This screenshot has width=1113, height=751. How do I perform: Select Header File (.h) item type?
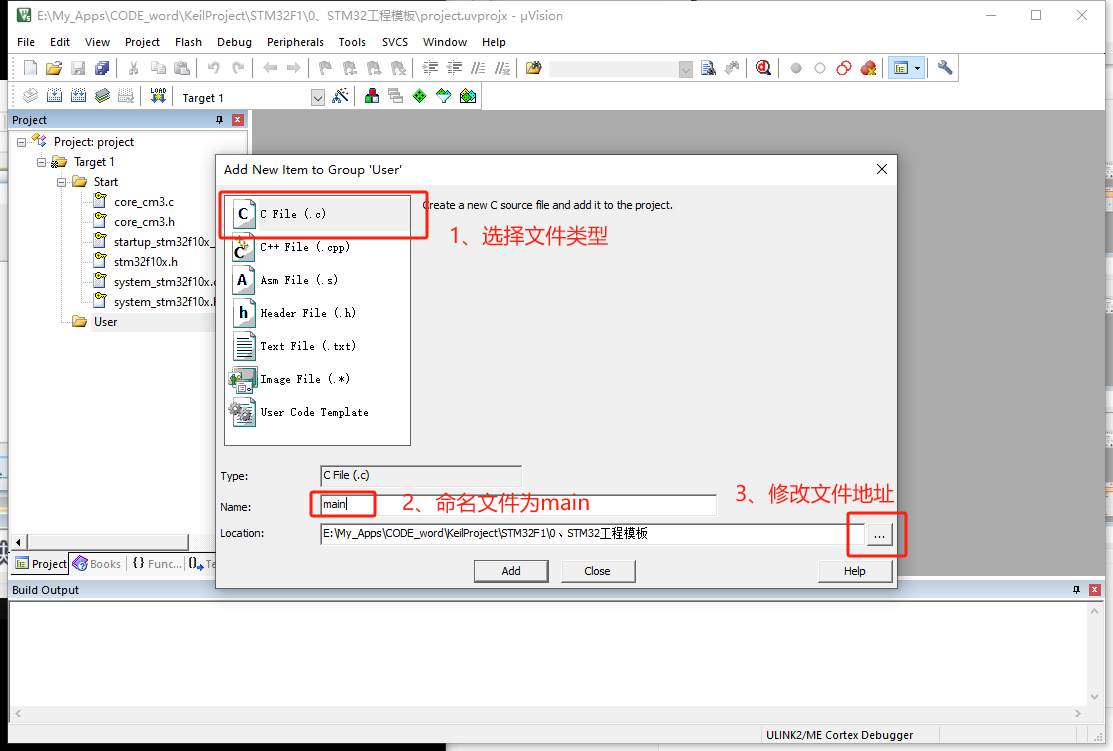[x=317, y=313]
